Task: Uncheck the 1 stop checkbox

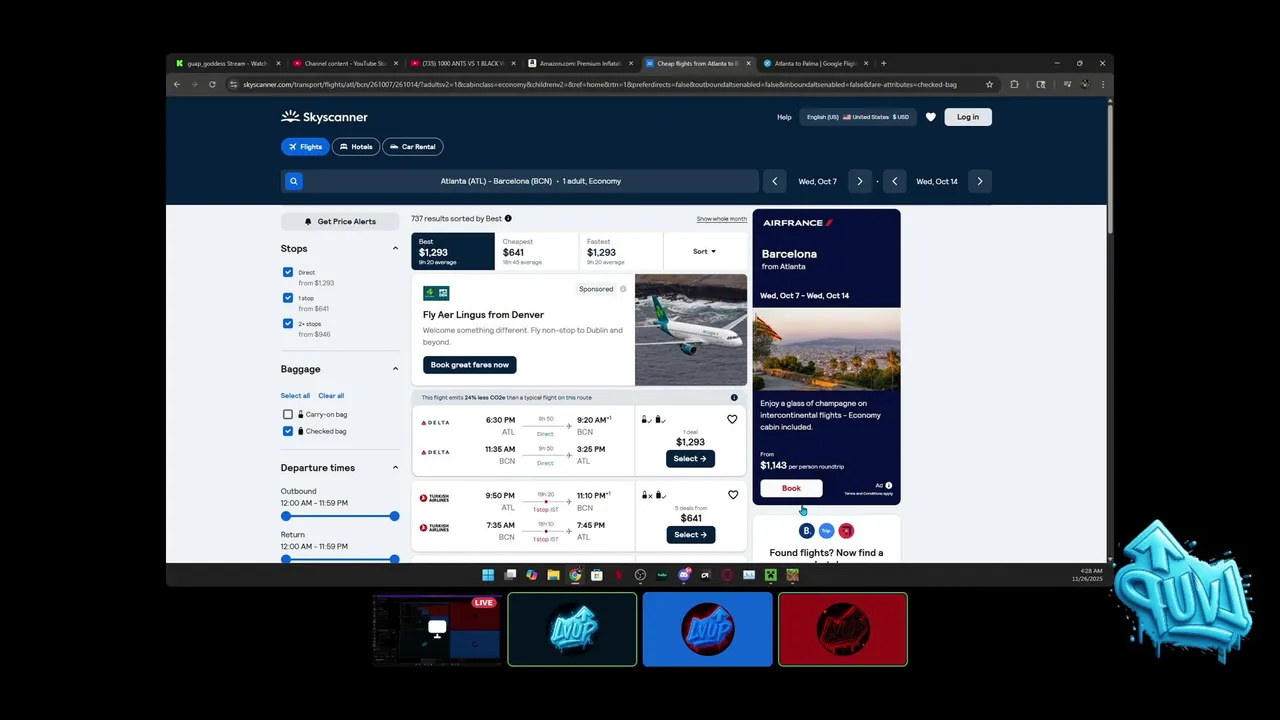Action: point(288,298)
